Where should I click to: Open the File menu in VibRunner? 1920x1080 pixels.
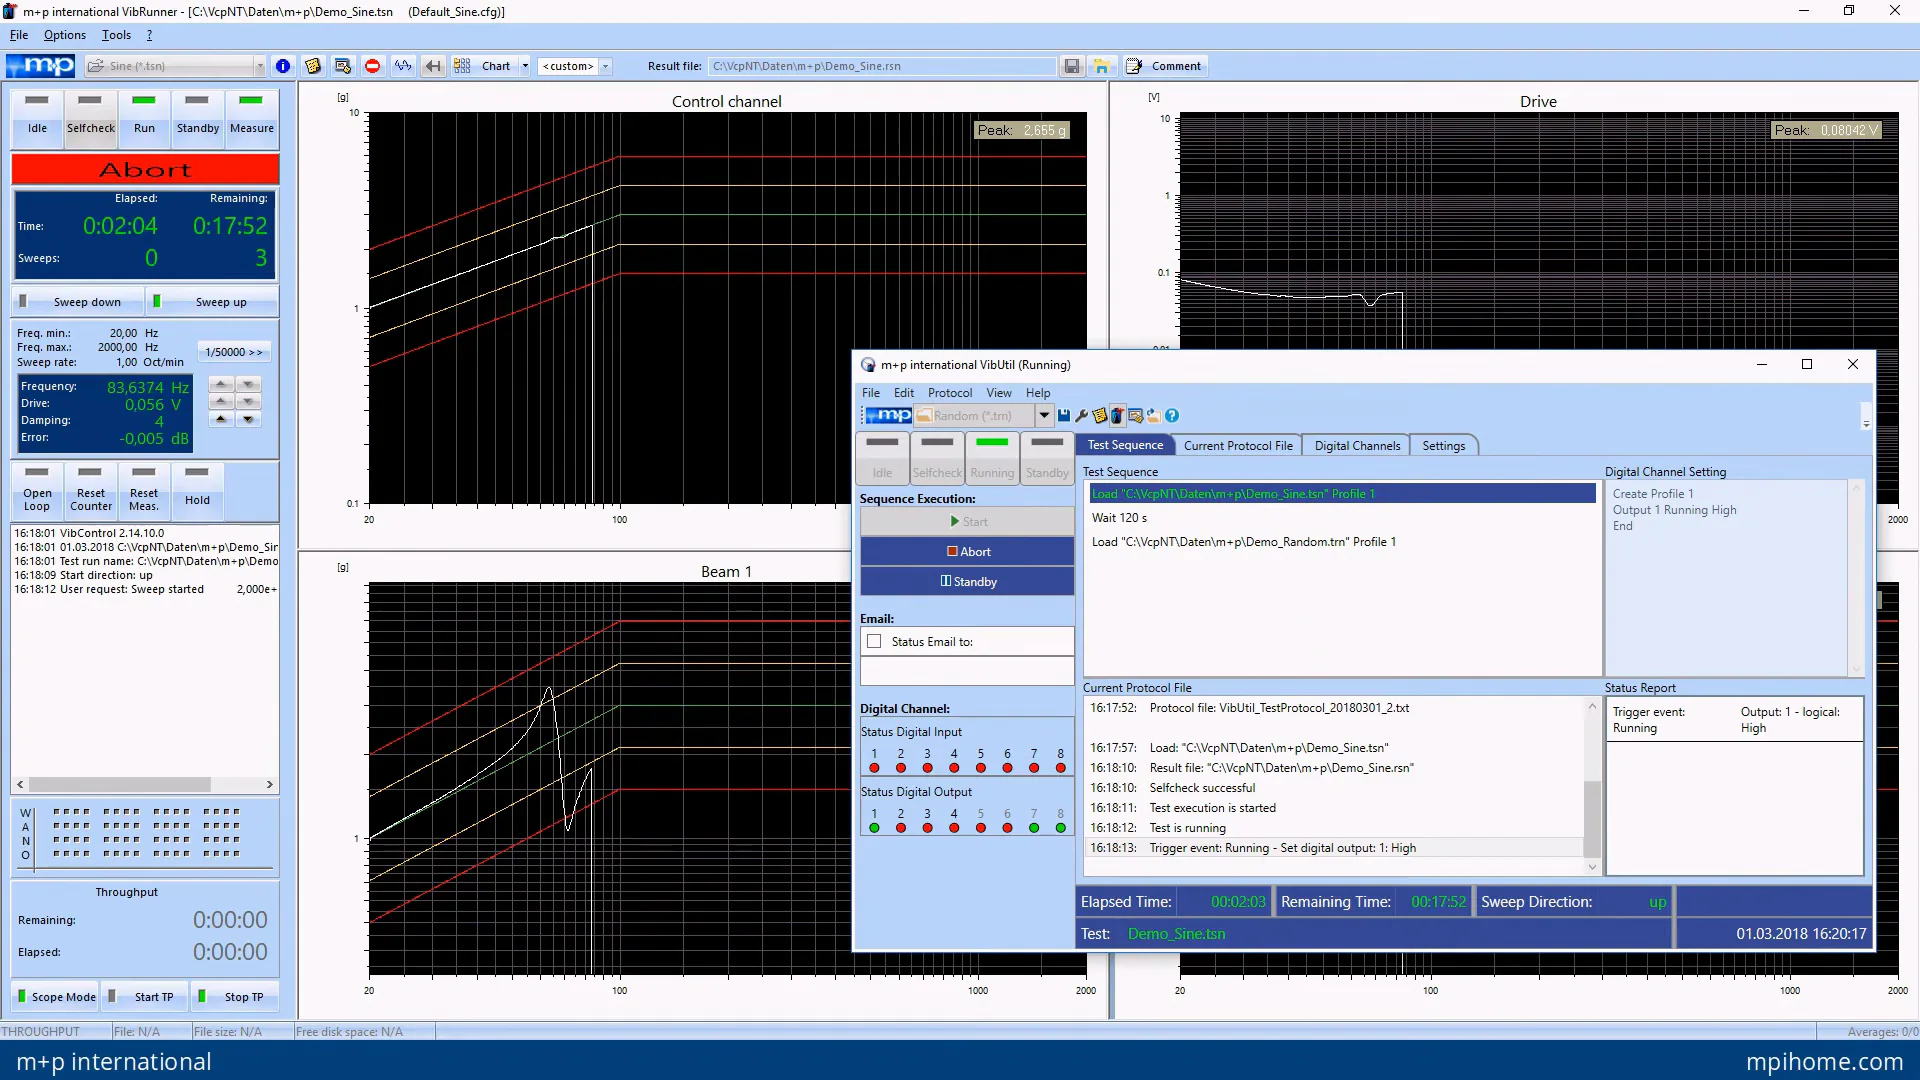point(19,35)
